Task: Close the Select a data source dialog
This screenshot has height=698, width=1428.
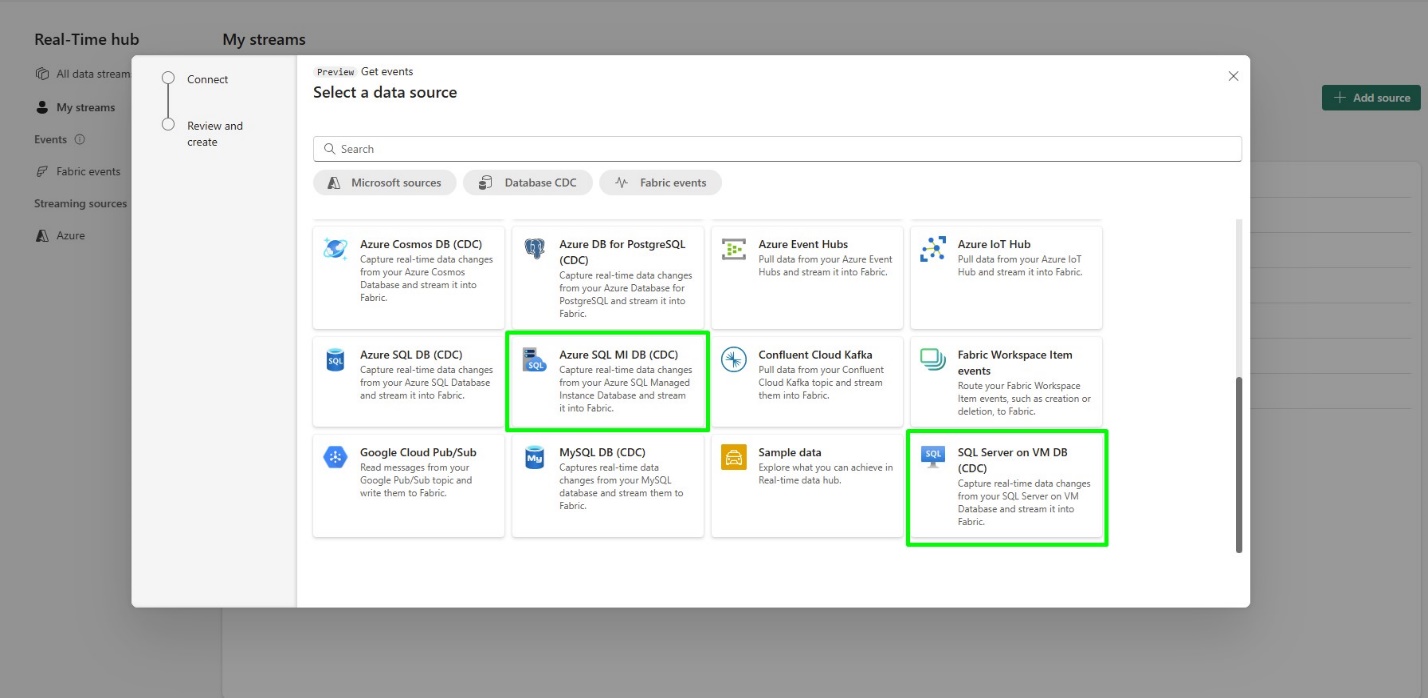Action: pyautogui.click(x=1233, y=76)
